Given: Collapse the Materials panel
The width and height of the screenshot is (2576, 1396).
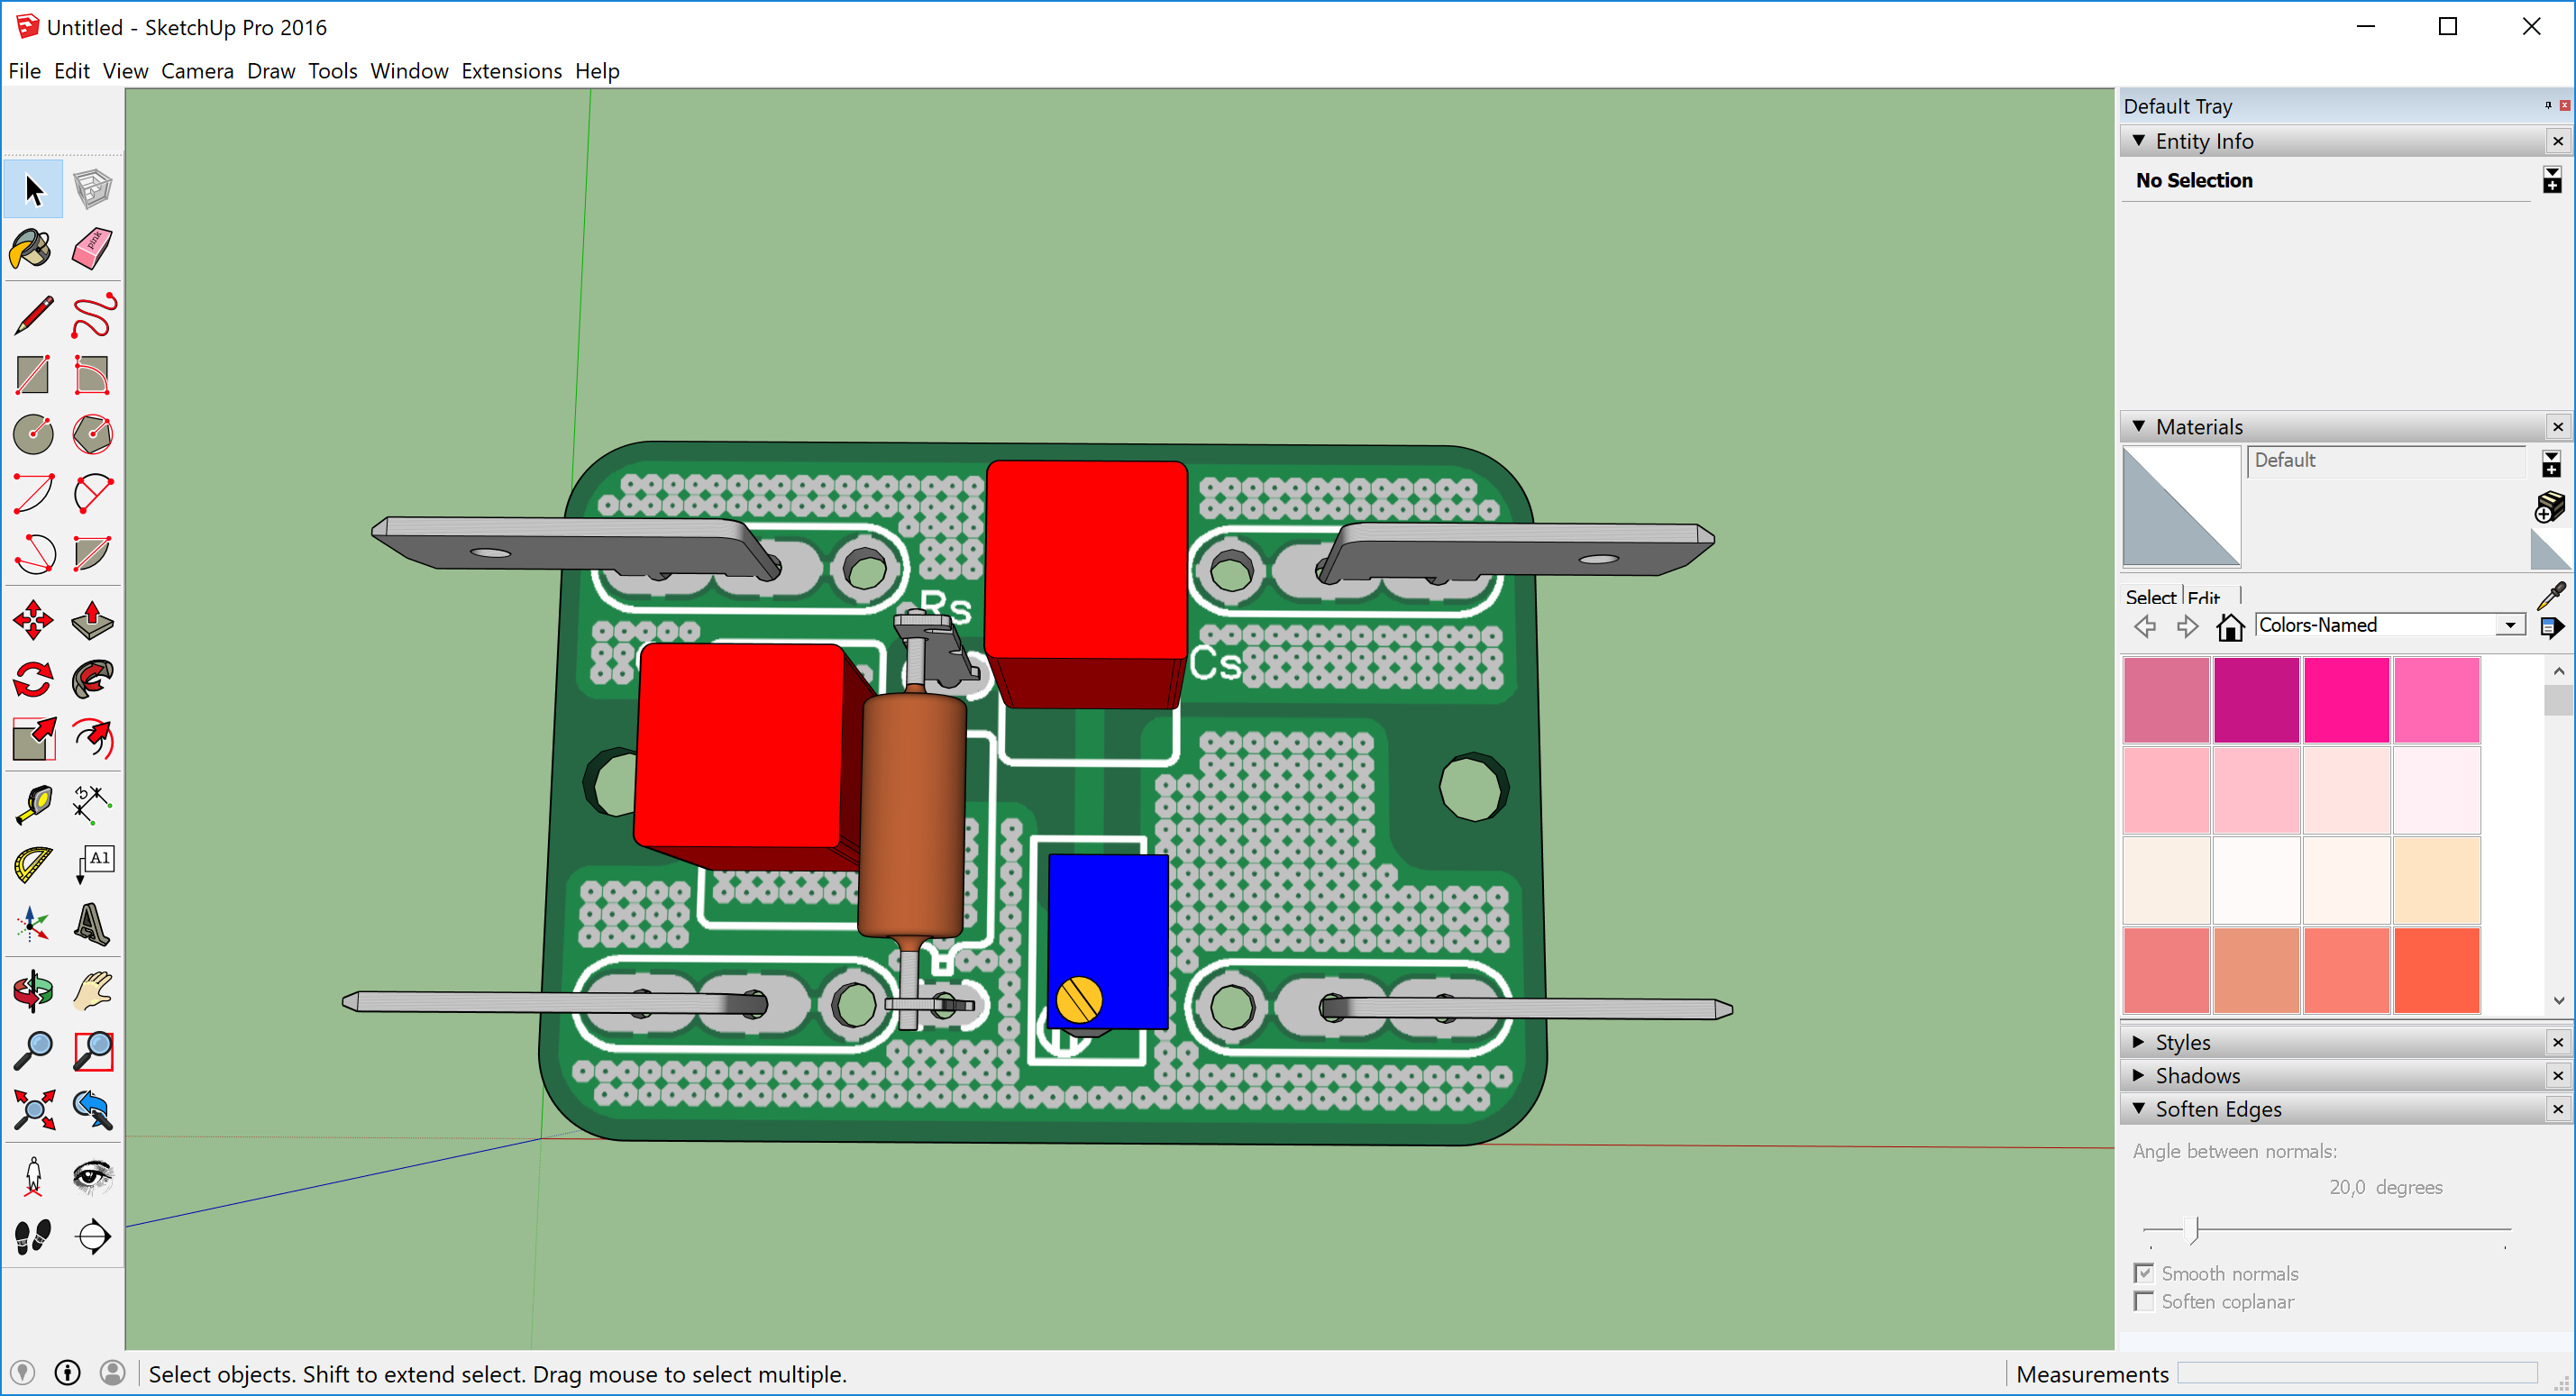Looking at the screenshot, I should [x=2138, y=426].
